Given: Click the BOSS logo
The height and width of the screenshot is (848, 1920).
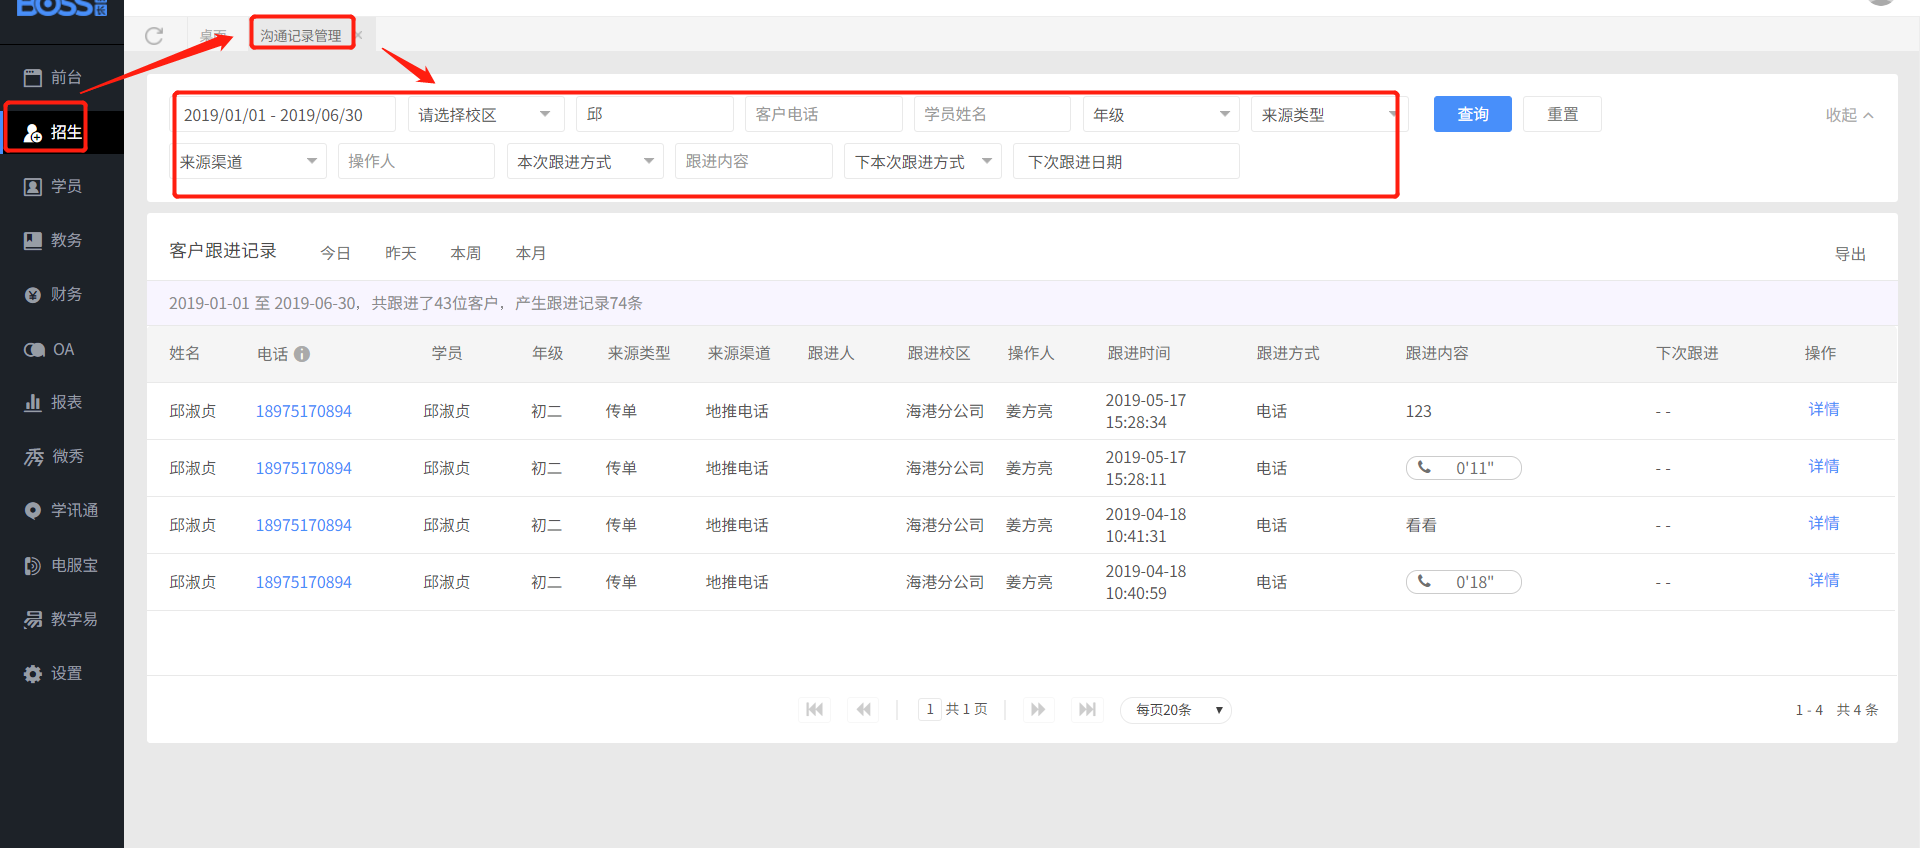Looking at the screenshot, I should coord(62,8).
